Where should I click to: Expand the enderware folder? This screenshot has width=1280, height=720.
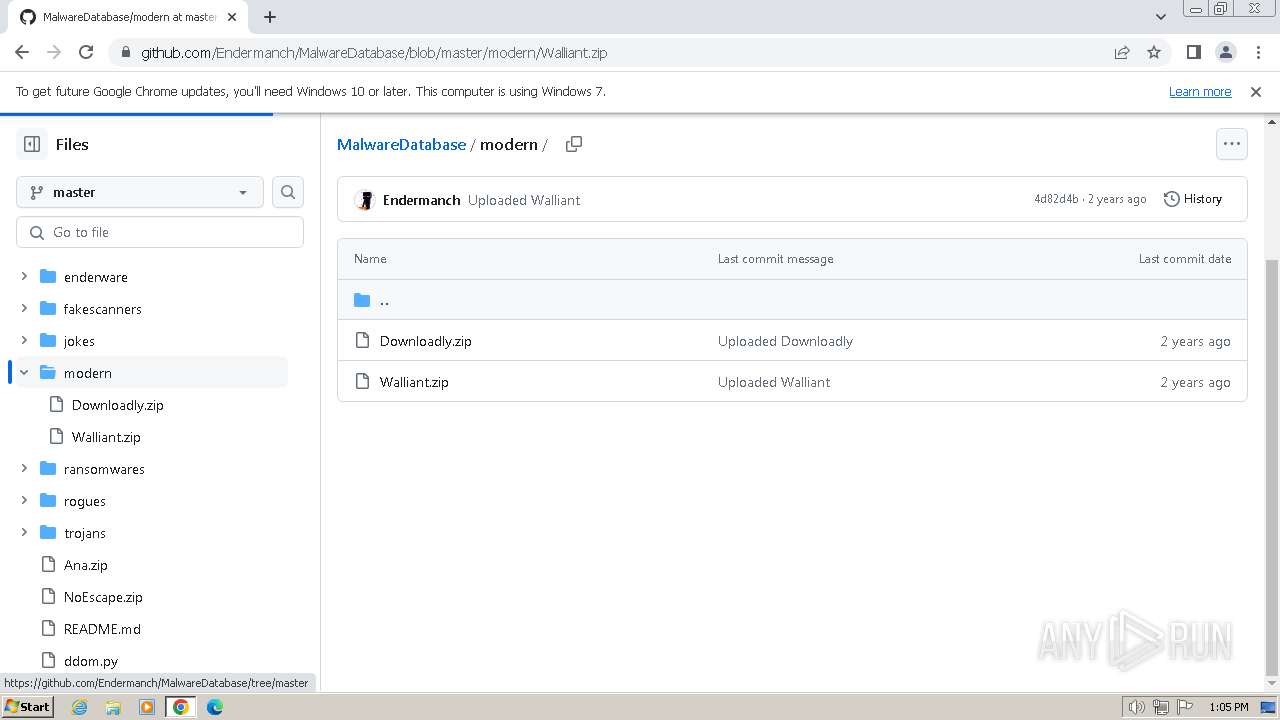[x=24, y=277]
